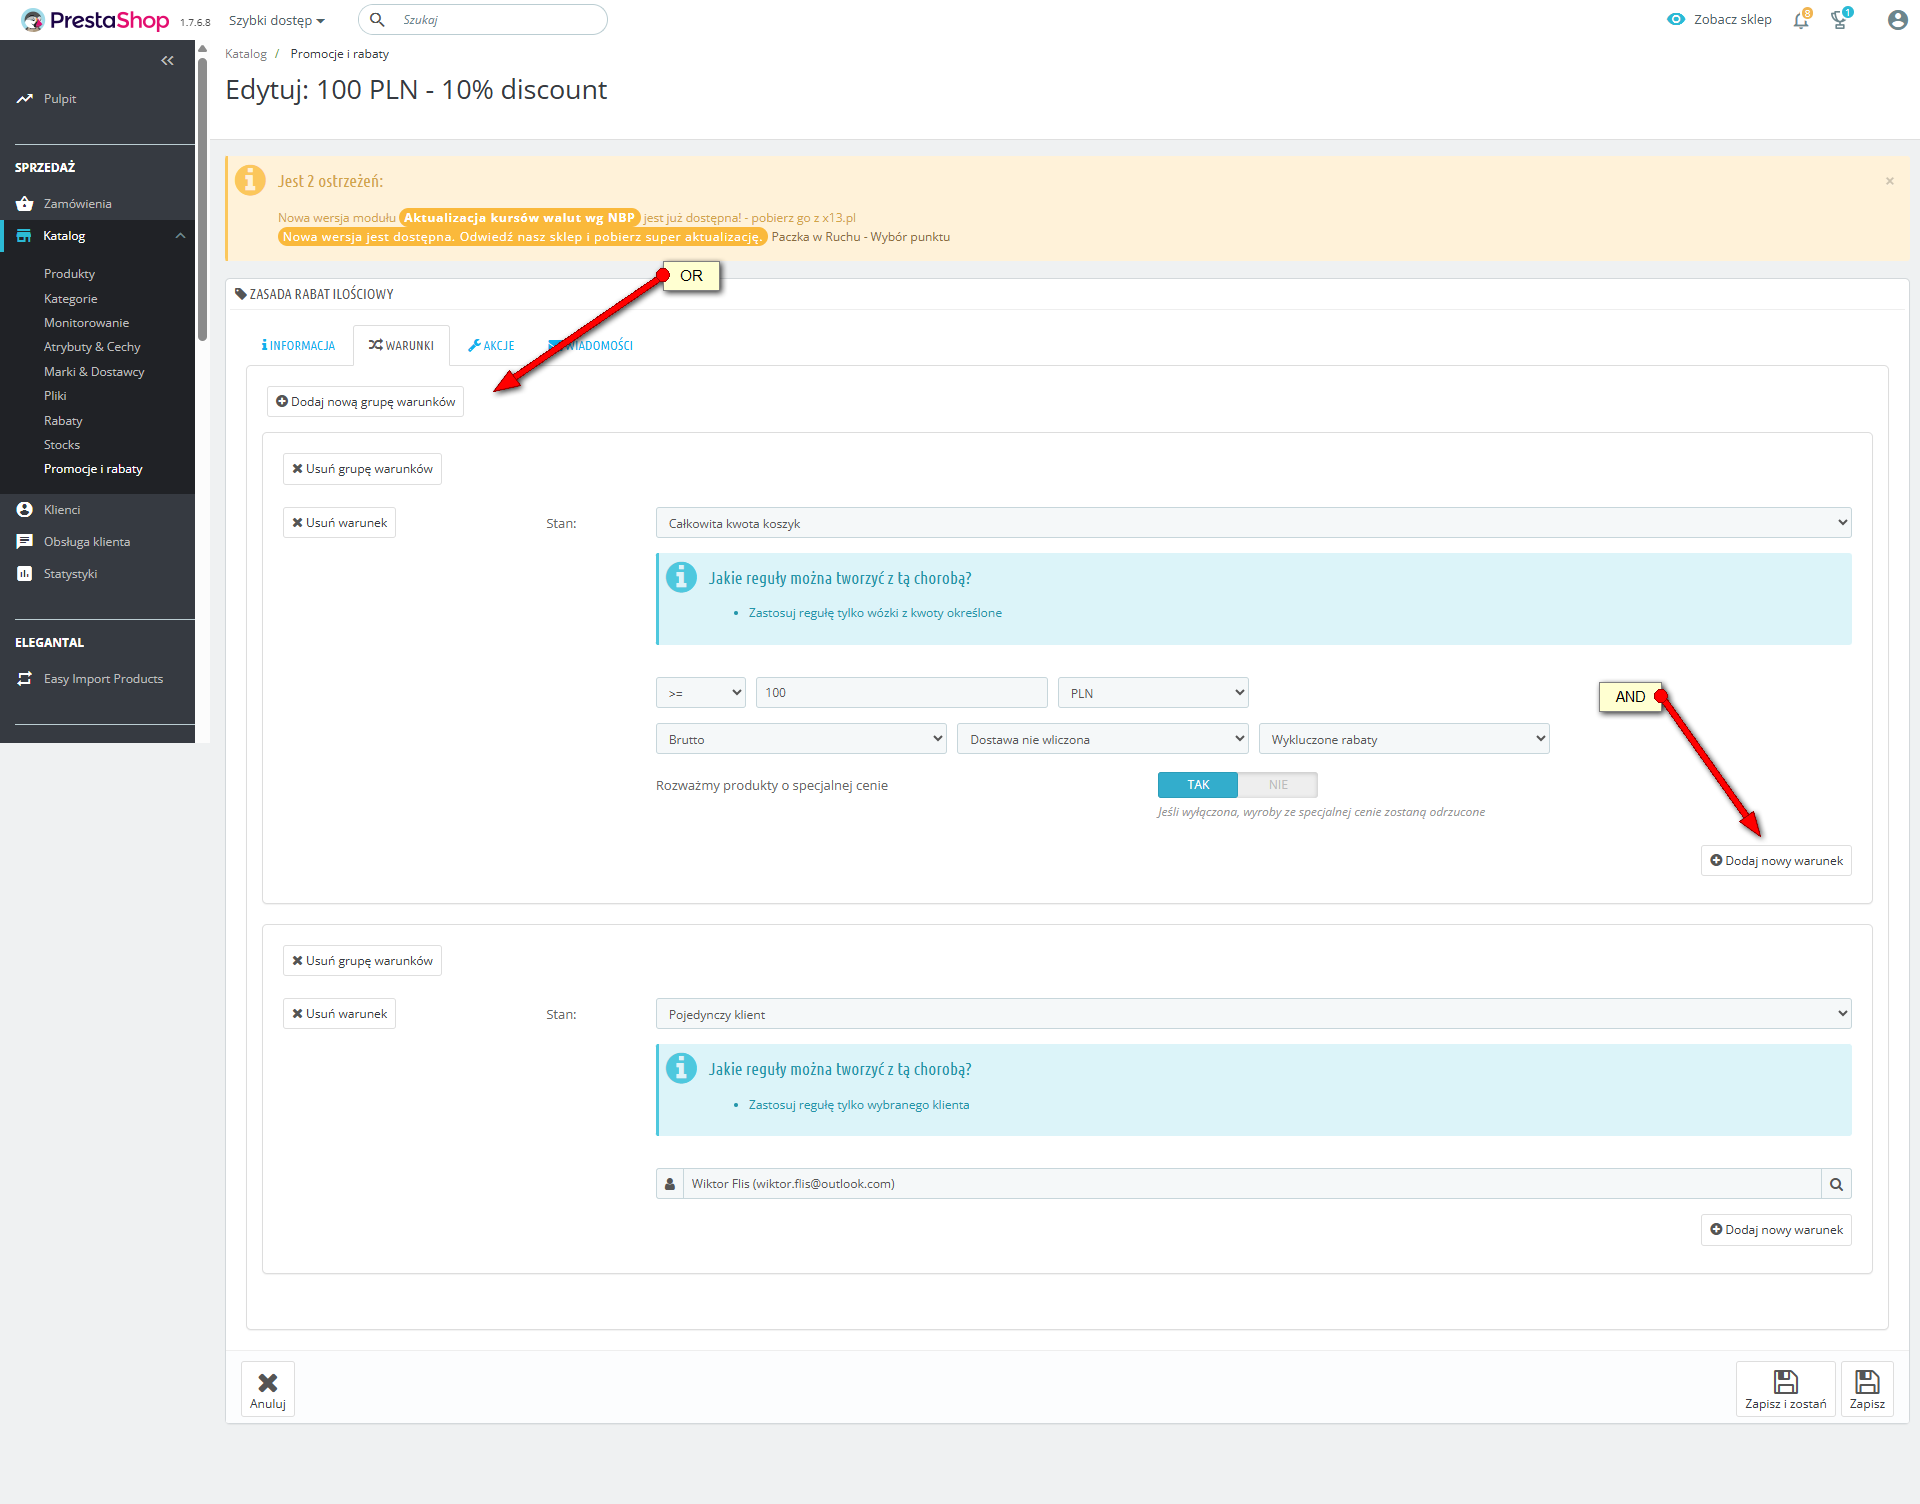This screenshot has width=1920, height=1504.
Task: Open Monitorowanie in the sidebar
Action: [86, 323]
